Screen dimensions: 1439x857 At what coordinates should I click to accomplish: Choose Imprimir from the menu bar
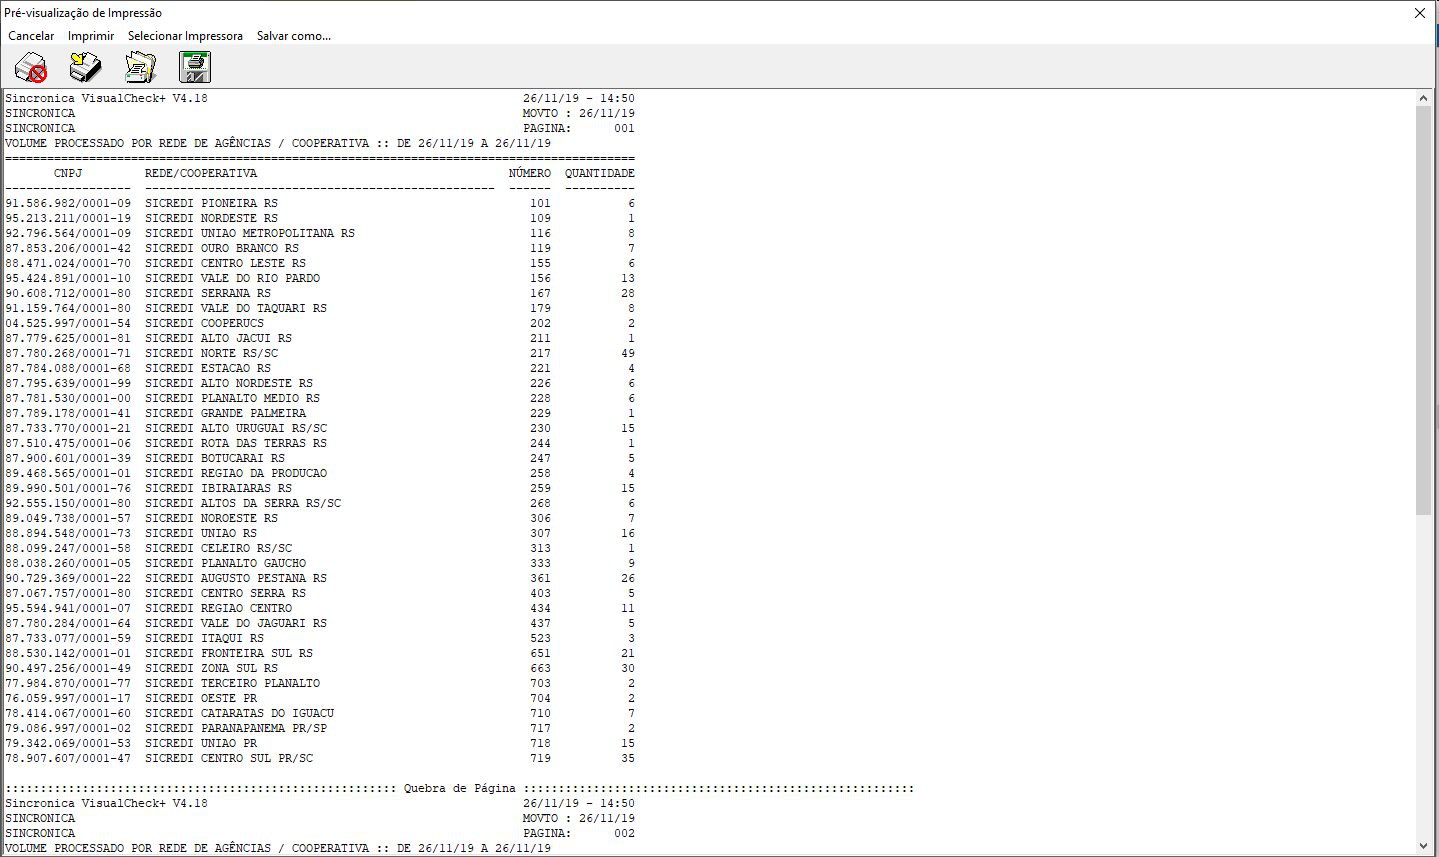point(91,36)
